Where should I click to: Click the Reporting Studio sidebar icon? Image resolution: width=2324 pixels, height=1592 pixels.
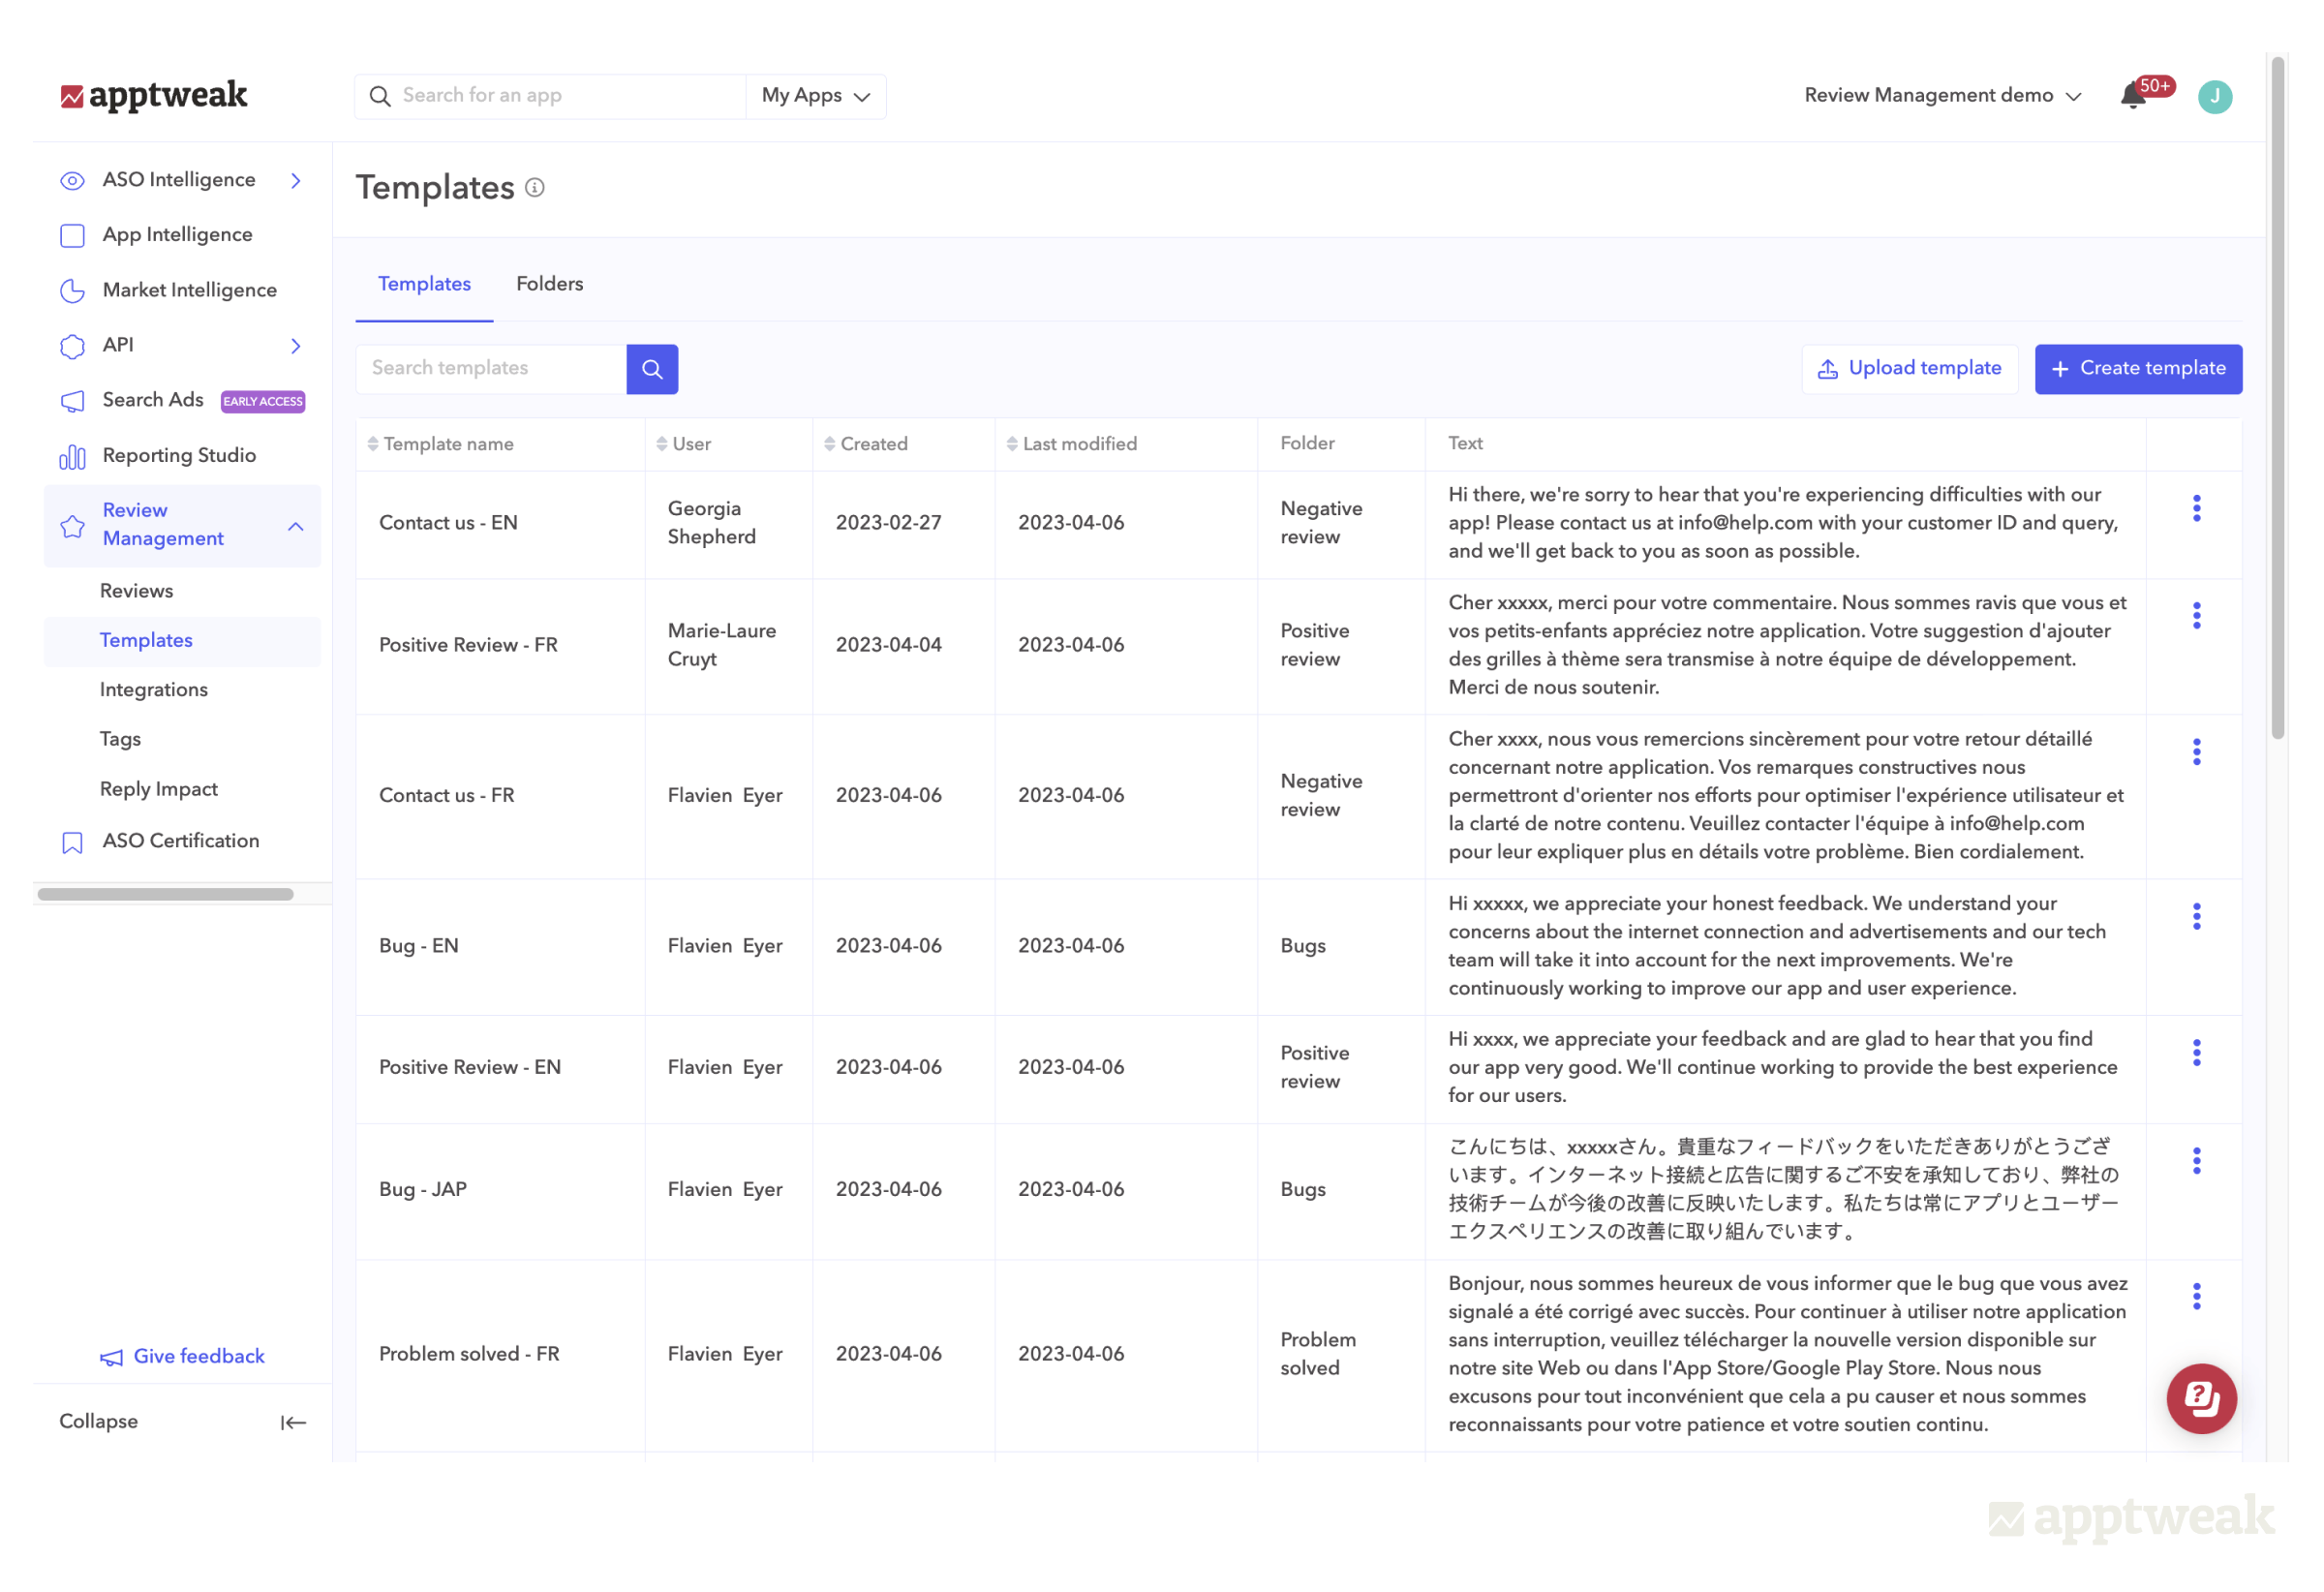click(72, 457)
